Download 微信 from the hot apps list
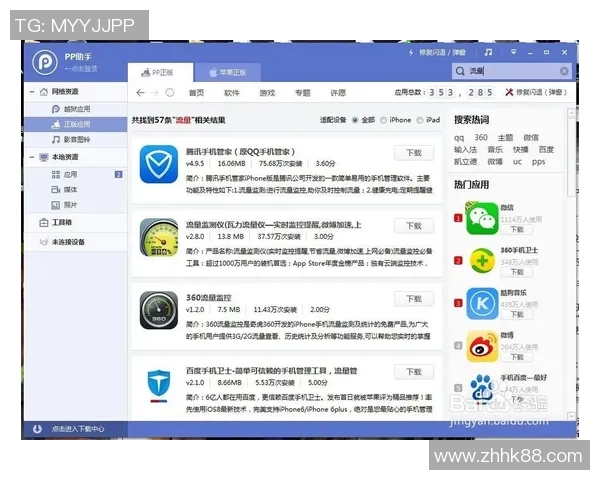Screen dimensions: 600x480 coord(517,230)
